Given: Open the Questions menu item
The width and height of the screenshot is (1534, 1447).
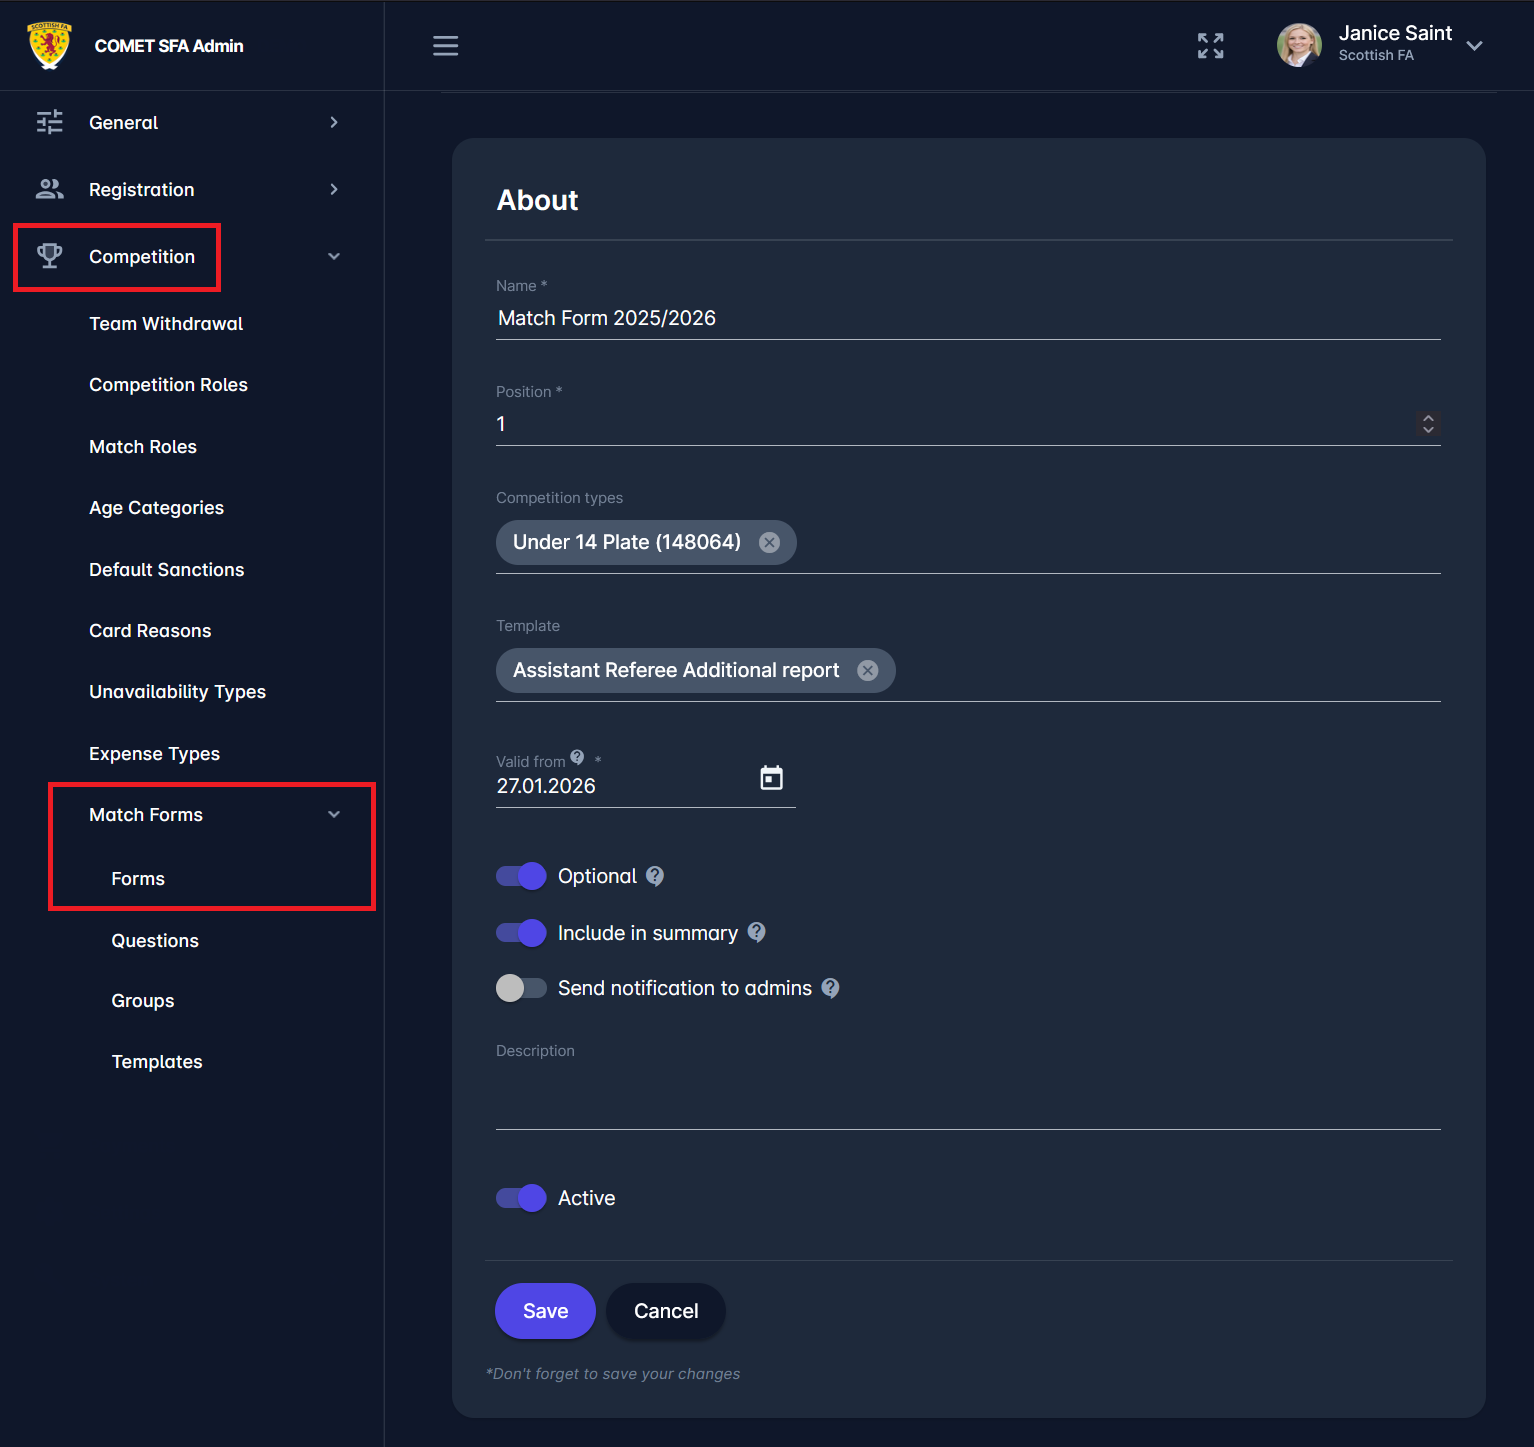Looking at the screenshot, I should click(x=155, y=941).
